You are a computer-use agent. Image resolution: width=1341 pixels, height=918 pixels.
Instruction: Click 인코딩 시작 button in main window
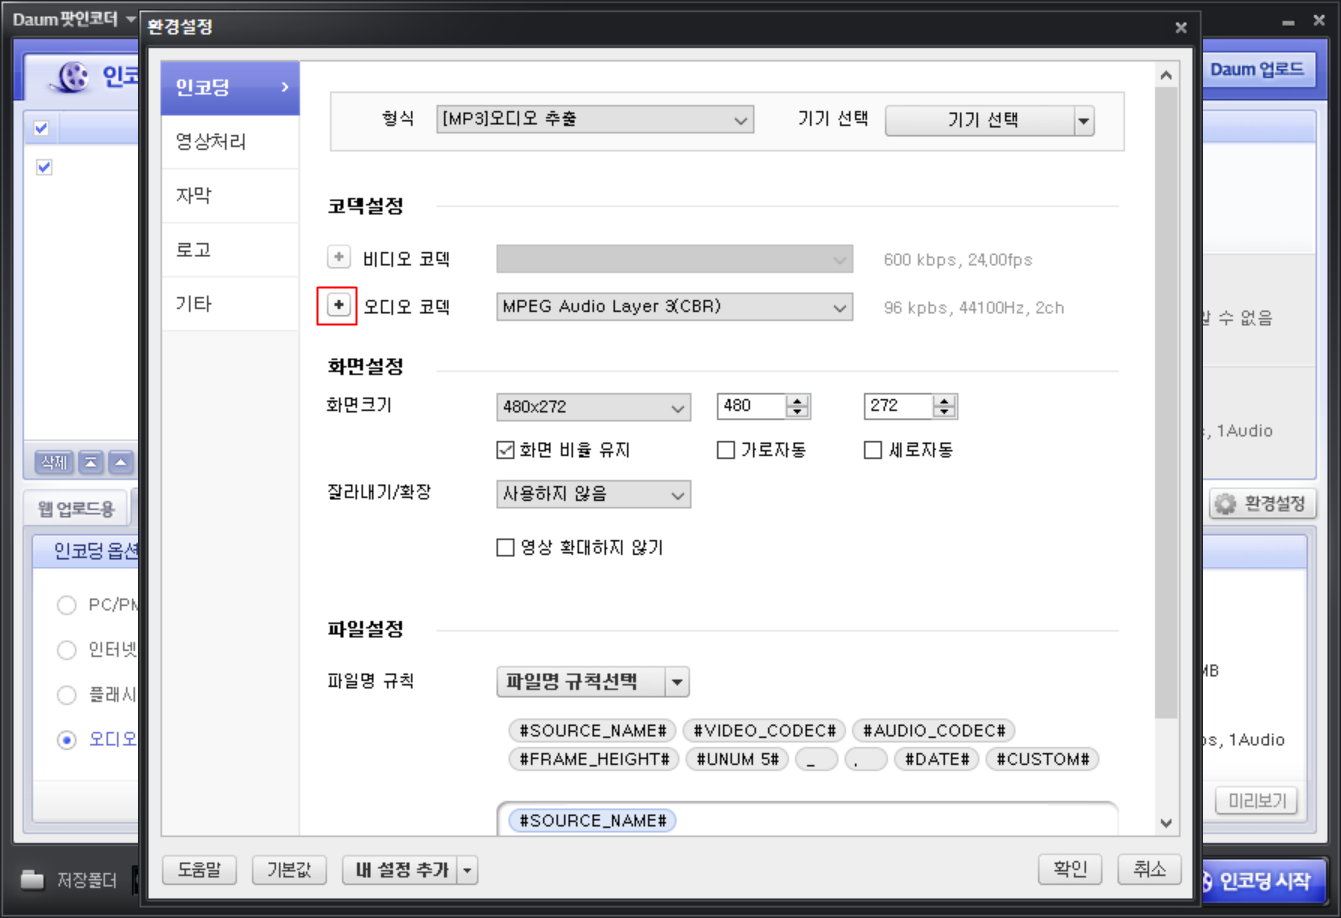pos(1264,881)
